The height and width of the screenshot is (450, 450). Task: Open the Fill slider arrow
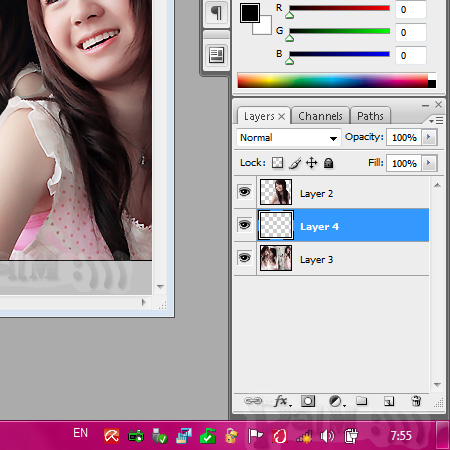pyautogui.click(x=429, y=163)
